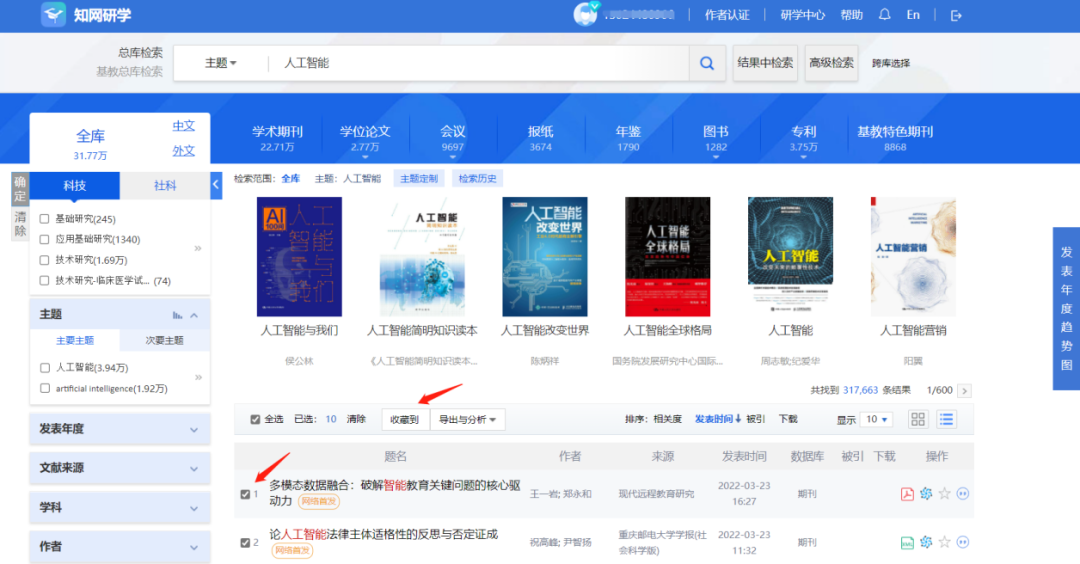Download PDF for 多模态数据融合 article

[907, 494]
